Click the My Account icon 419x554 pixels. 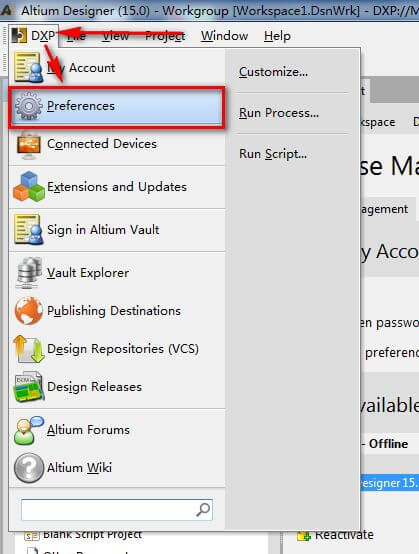tap(29, 67)
